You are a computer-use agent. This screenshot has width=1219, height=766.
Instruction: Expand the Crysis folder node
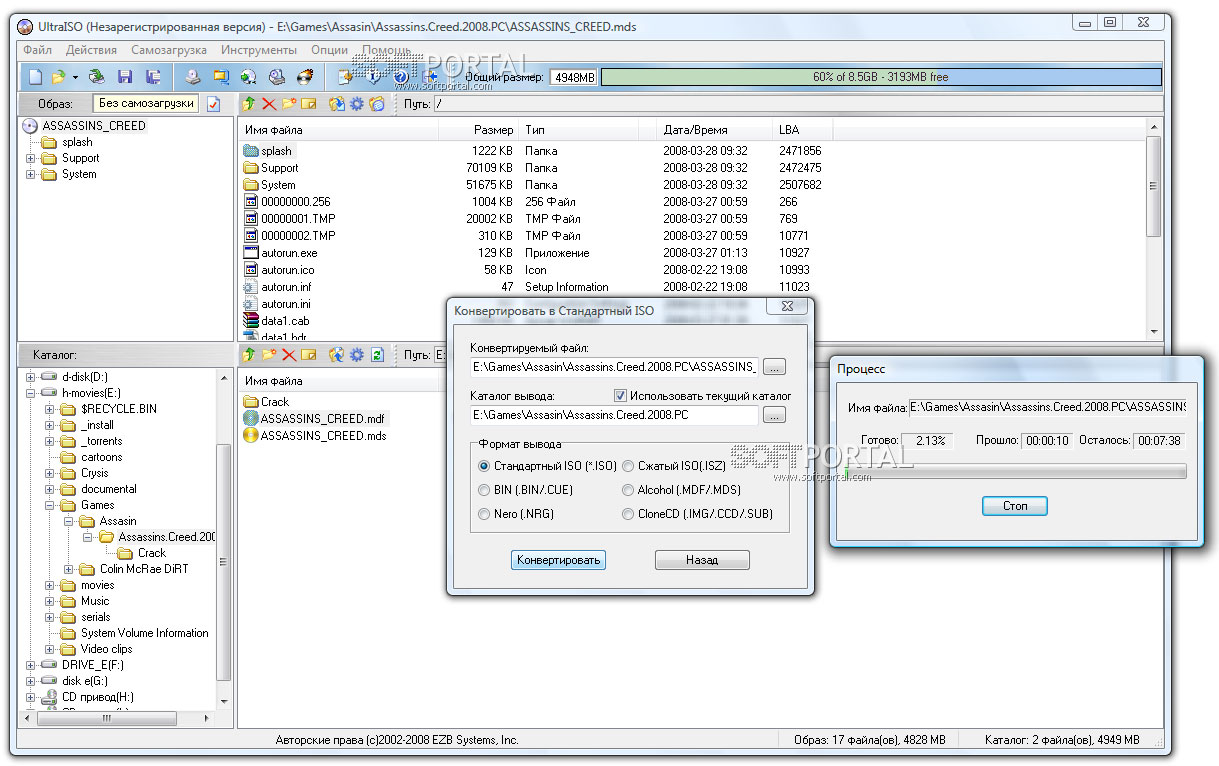tap(49, 473)
